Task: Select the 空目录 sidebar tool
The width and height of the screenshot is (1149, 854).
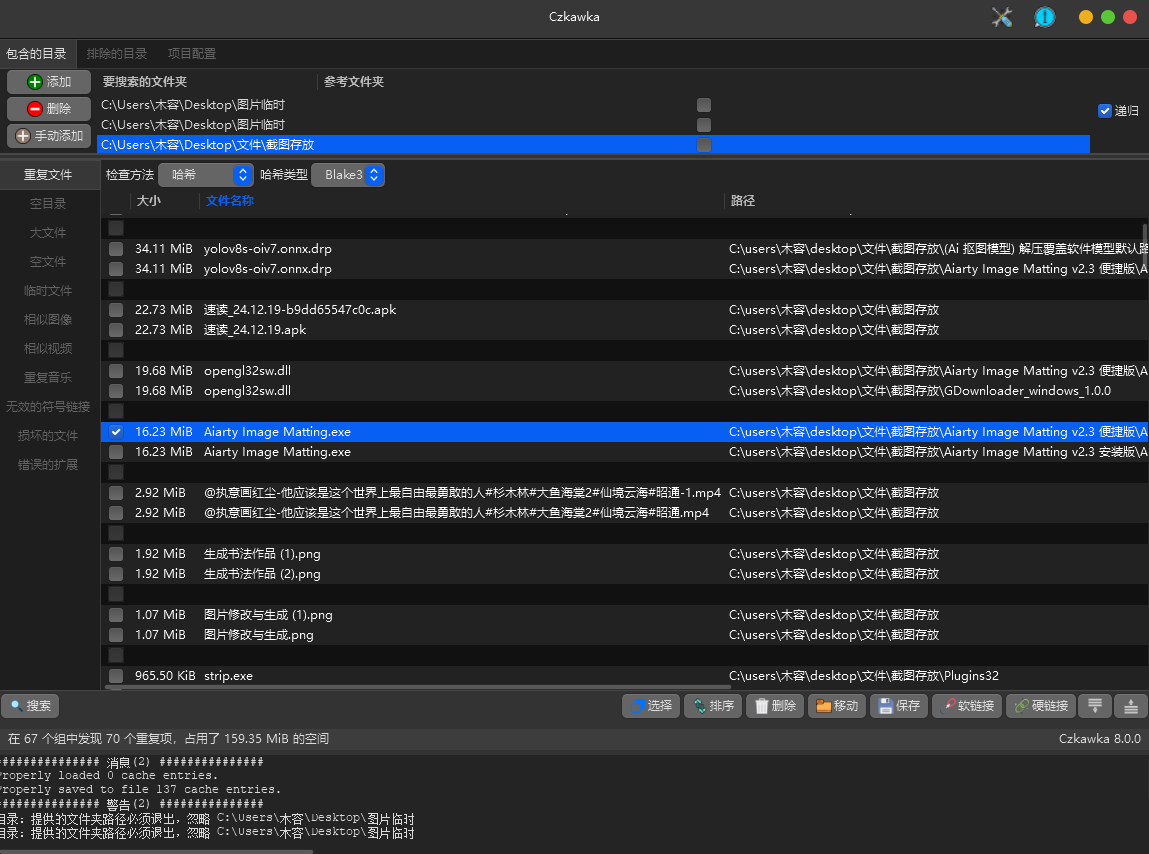Action: [48, 204]
